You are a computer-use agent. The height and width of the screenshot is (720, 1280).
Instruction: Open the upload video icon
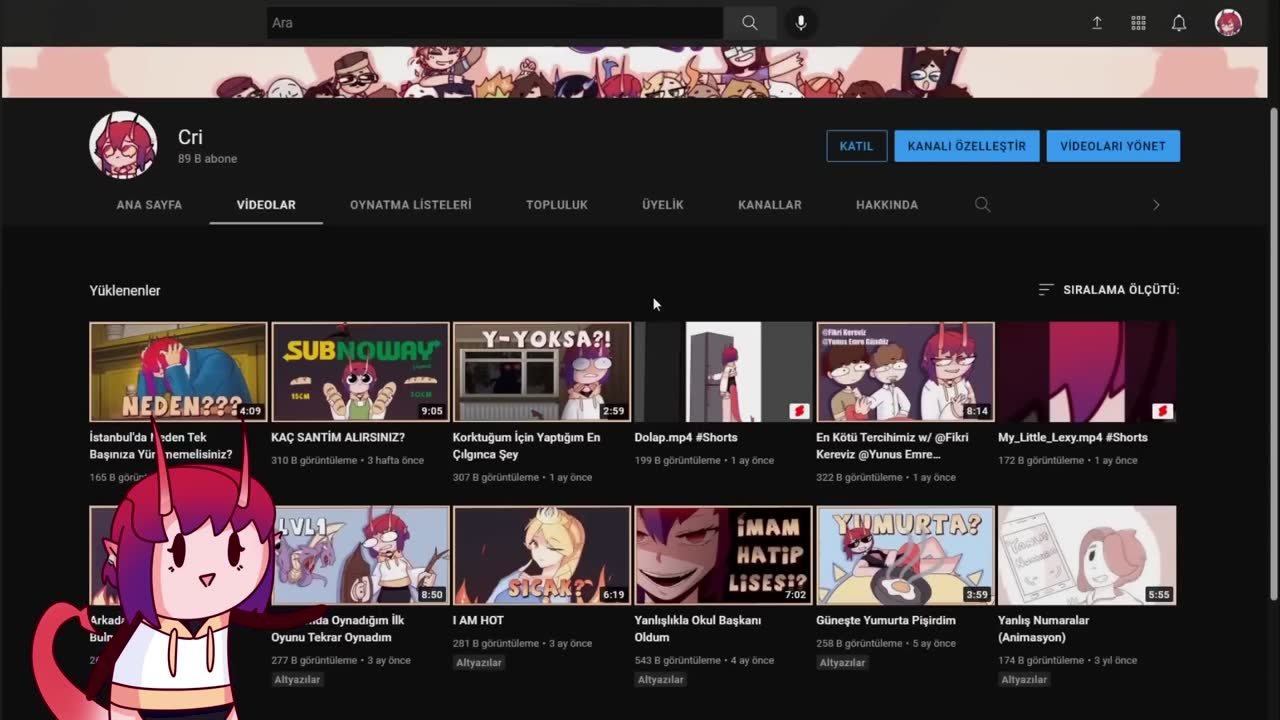[x=1097, y=23]
